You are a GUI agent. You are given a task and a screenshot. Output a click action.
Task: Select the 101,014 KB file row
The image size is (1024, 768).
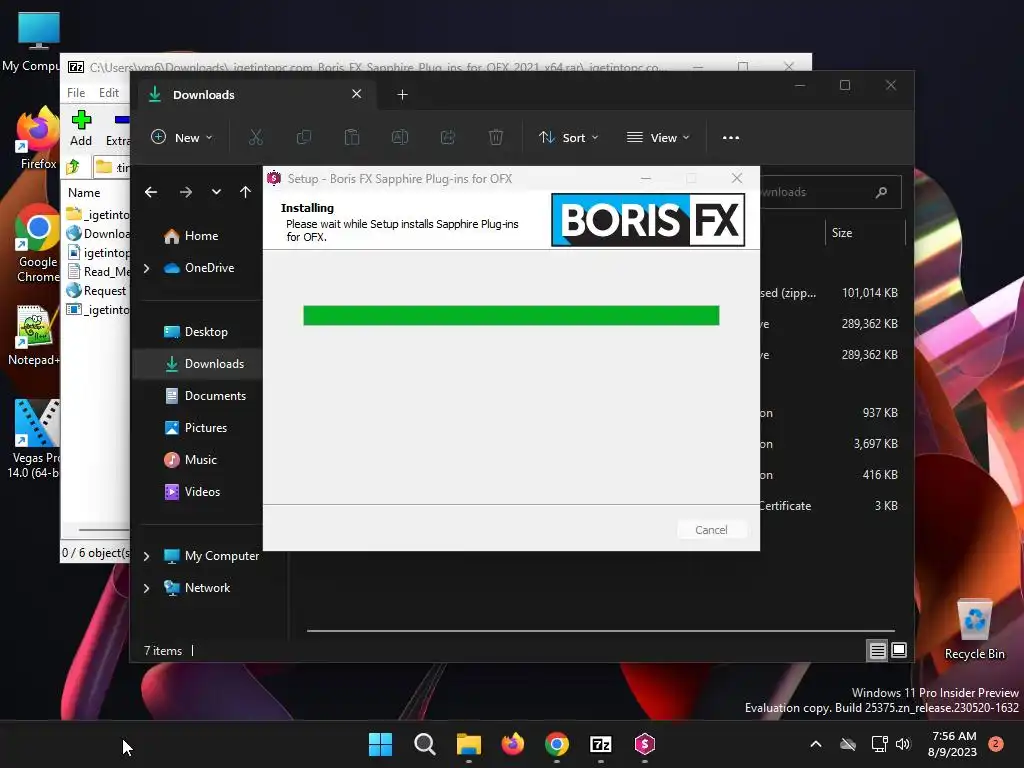(x=829, y=293)
